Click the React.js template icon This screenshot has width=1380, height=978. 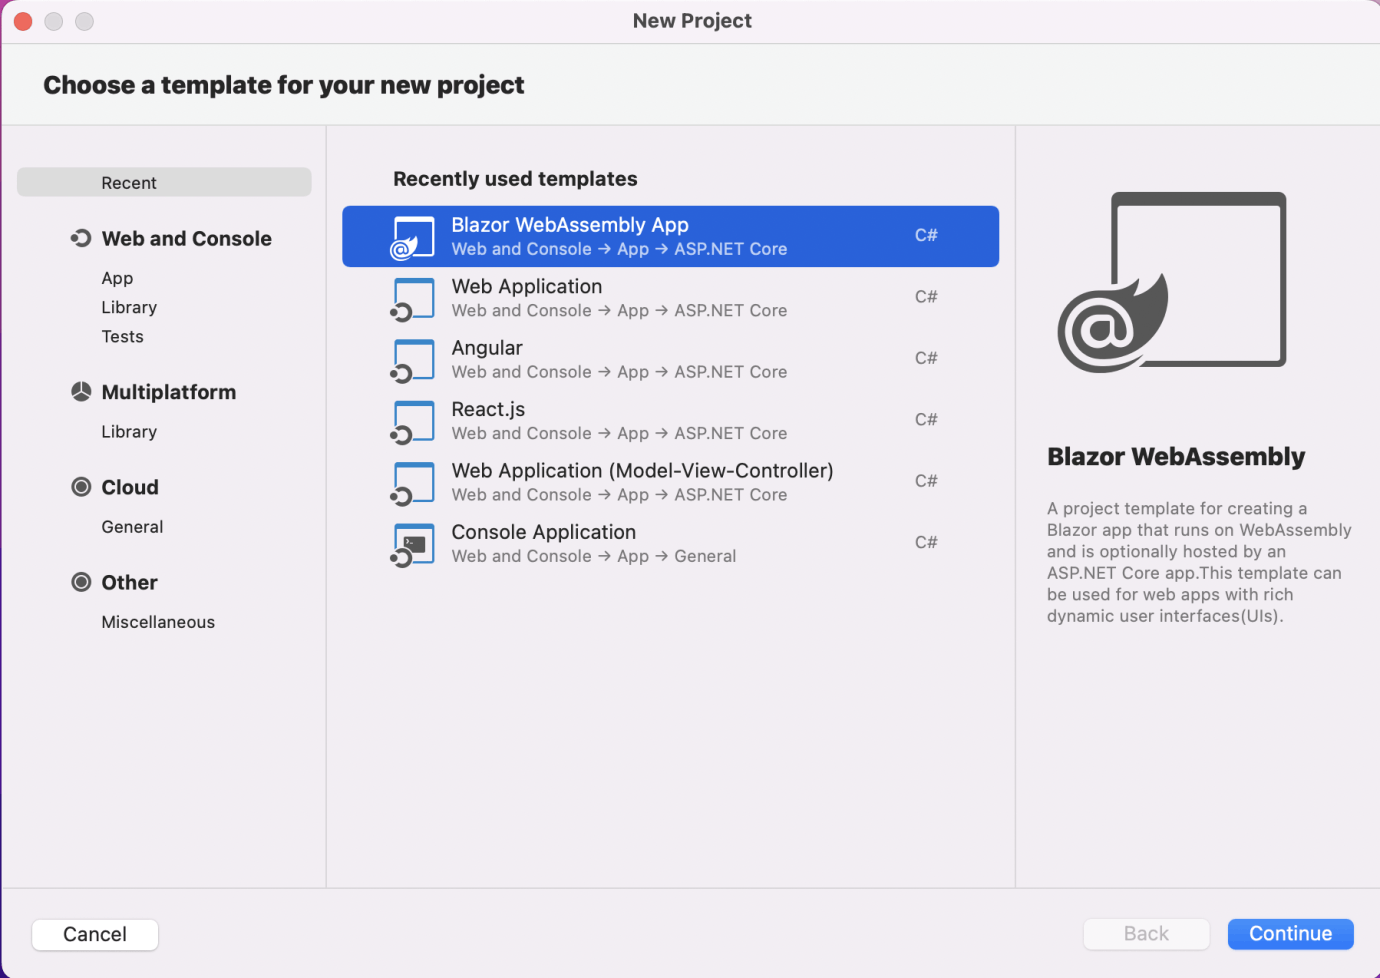pos(413,422)
